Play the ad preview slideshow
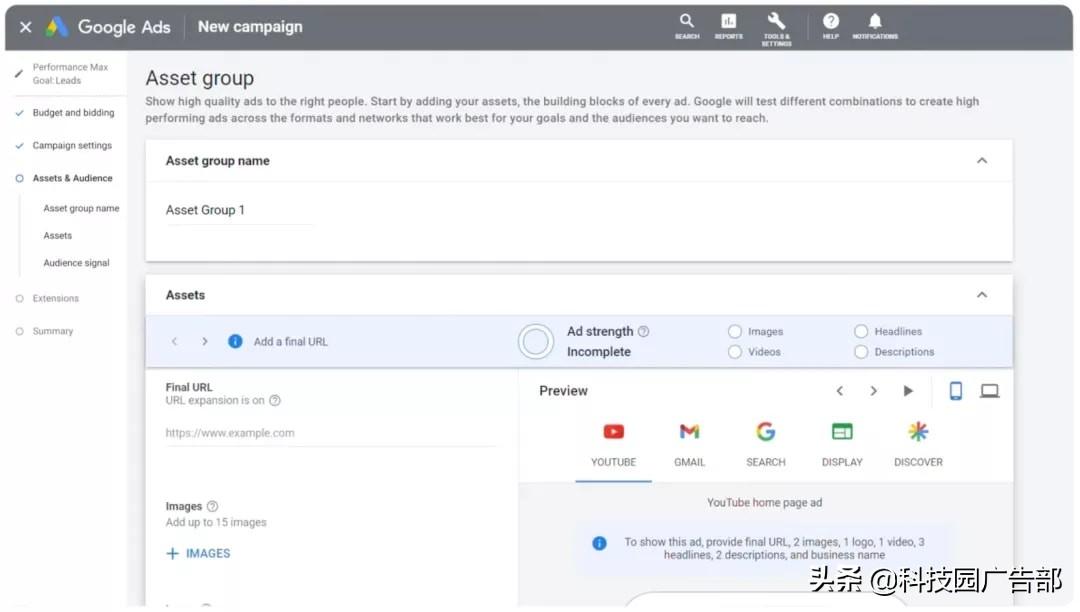Image resolution: width=1080 pixels, height=612 pixels. click(908, 391)
